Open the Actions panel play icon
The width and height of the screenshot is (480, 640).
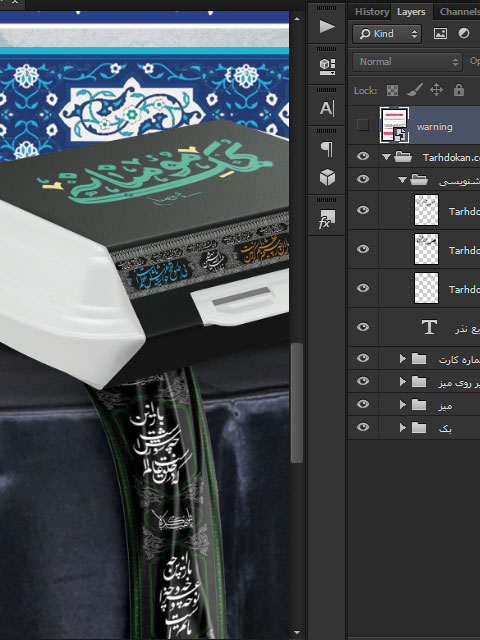coord(327,27)
